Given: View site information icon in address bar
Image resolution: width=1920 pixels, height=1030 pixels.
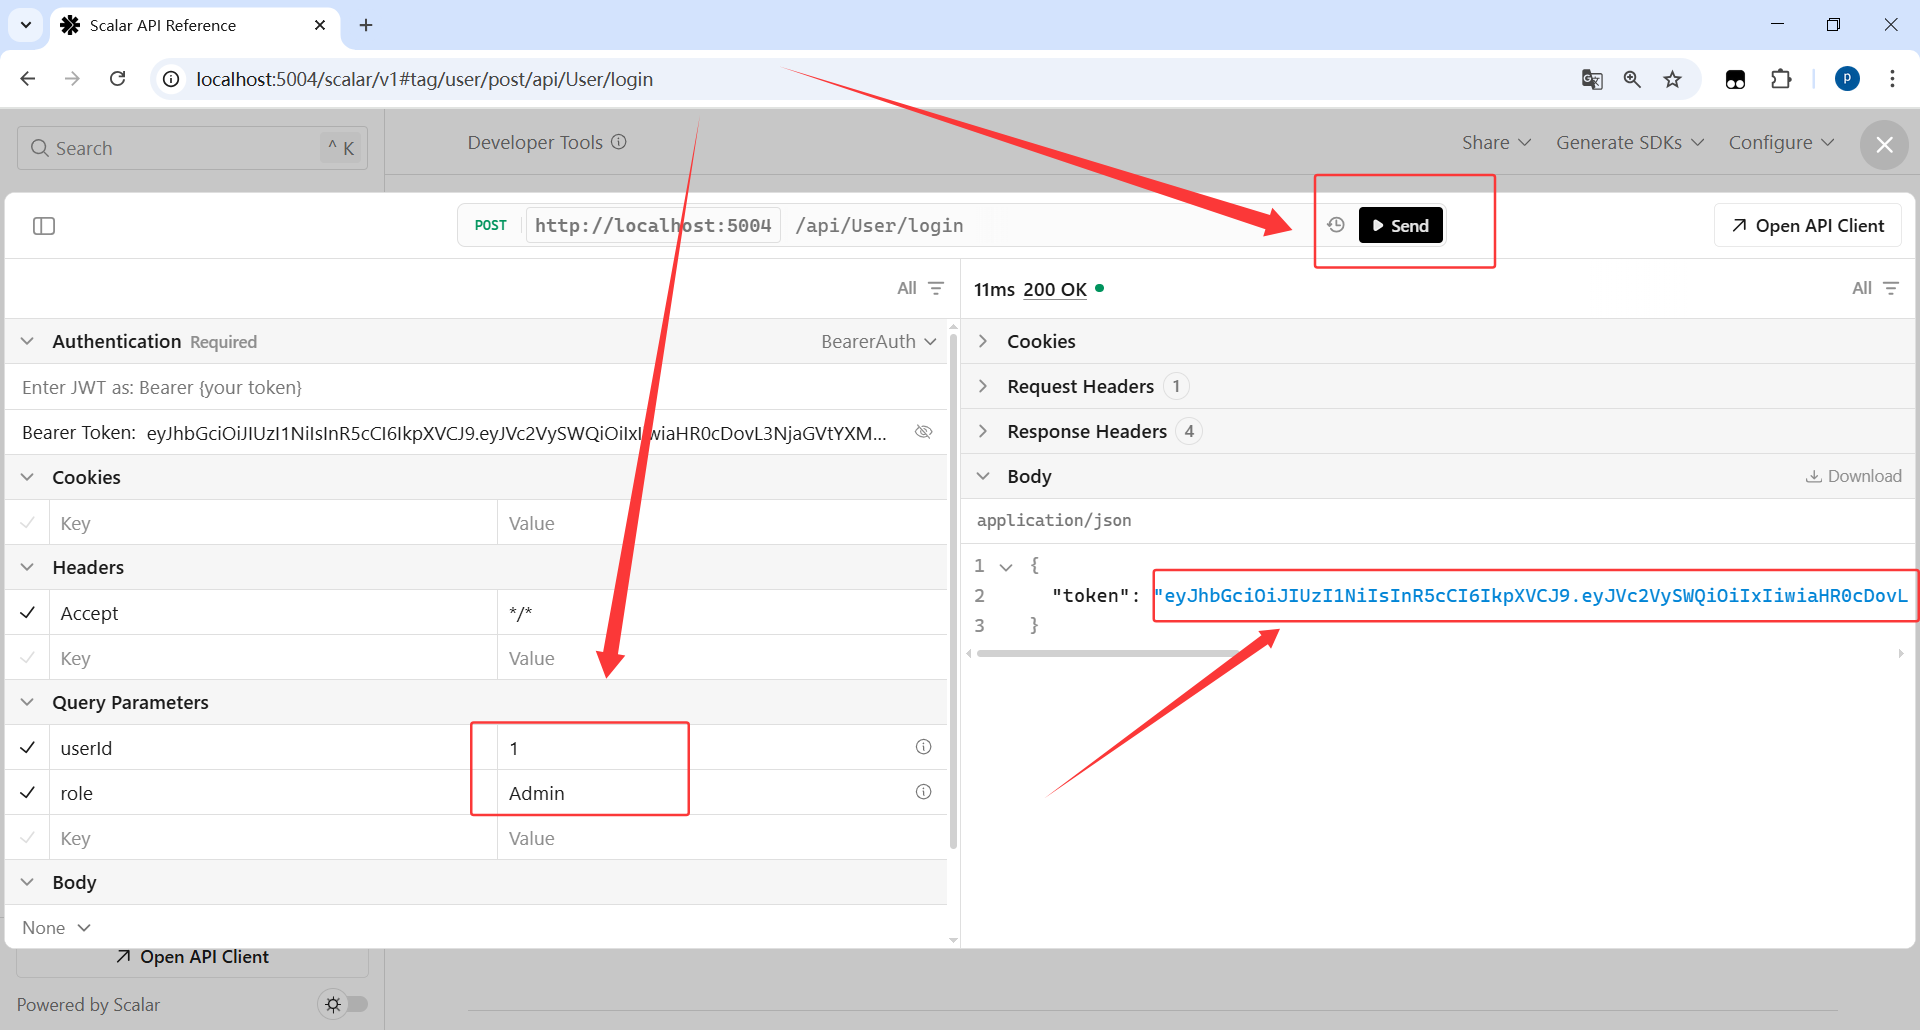Looking at the screenshot, I should tap(172, 79).
